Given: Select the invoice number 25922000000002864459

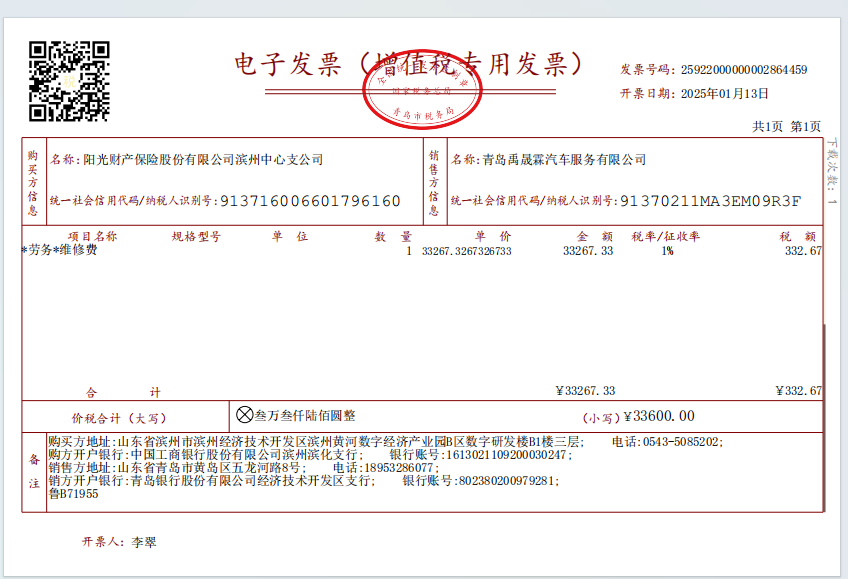Looking at the screenshot, I should click(743, 70).
